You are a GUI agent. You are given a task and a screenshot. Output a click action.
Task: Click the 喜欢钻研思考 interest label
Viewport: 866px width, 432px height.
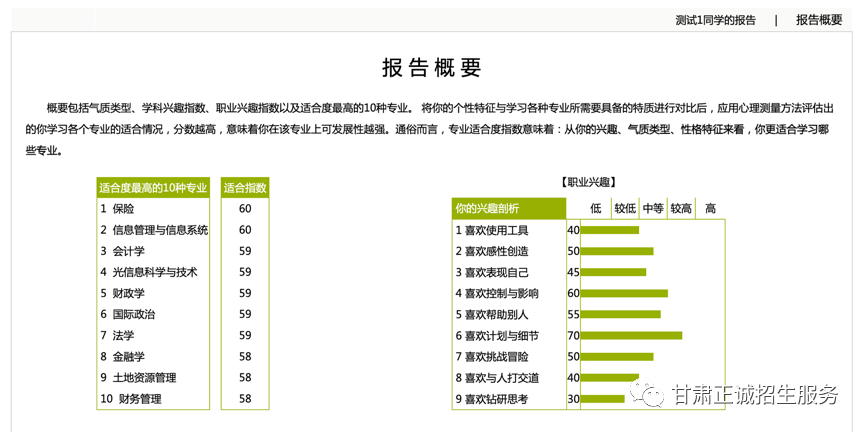point(496,399)
